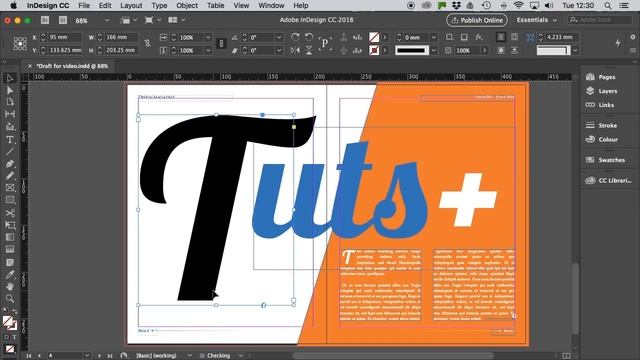Click the flip horizontal icon
Image resolution: width=640 pixels, height=360 pixels.
(x=295, y=50)
